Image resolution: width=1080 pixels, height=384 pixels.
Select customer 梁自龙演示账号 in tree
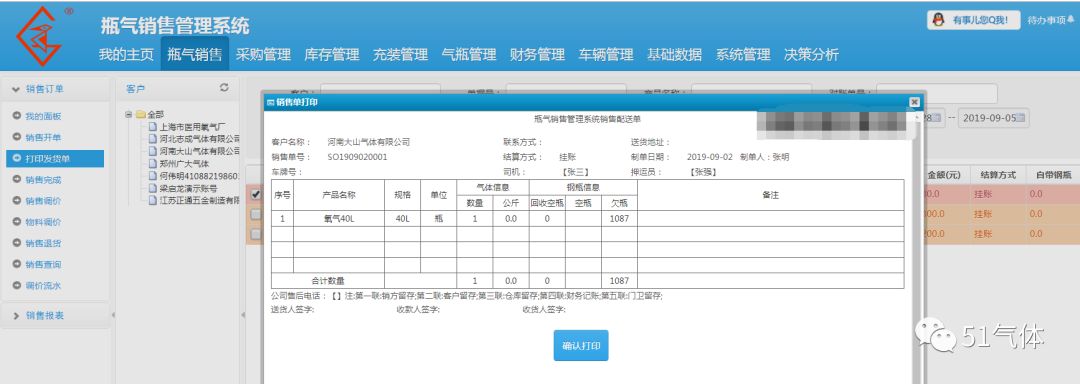(x=188, y=188)
